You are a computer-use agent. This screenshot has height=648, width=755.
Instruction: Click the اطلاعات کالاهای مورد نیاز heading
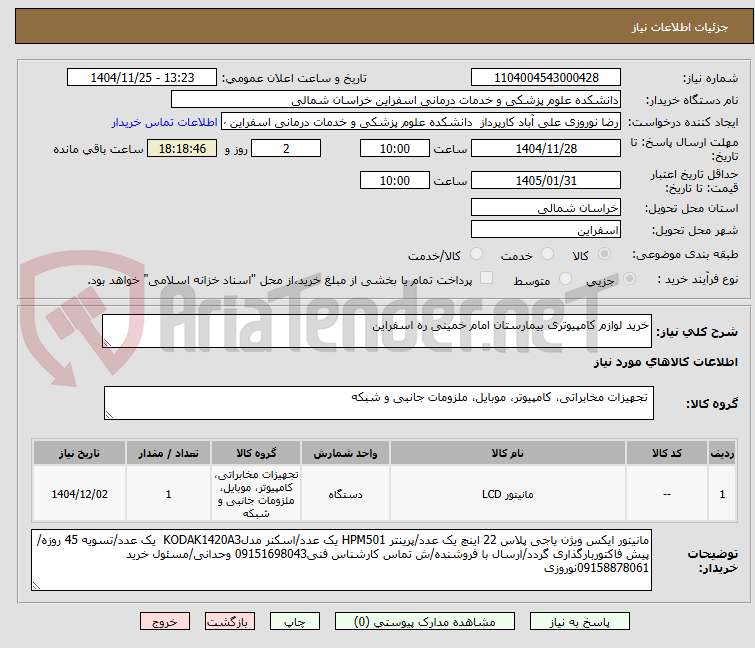click(x=665, y=362)
